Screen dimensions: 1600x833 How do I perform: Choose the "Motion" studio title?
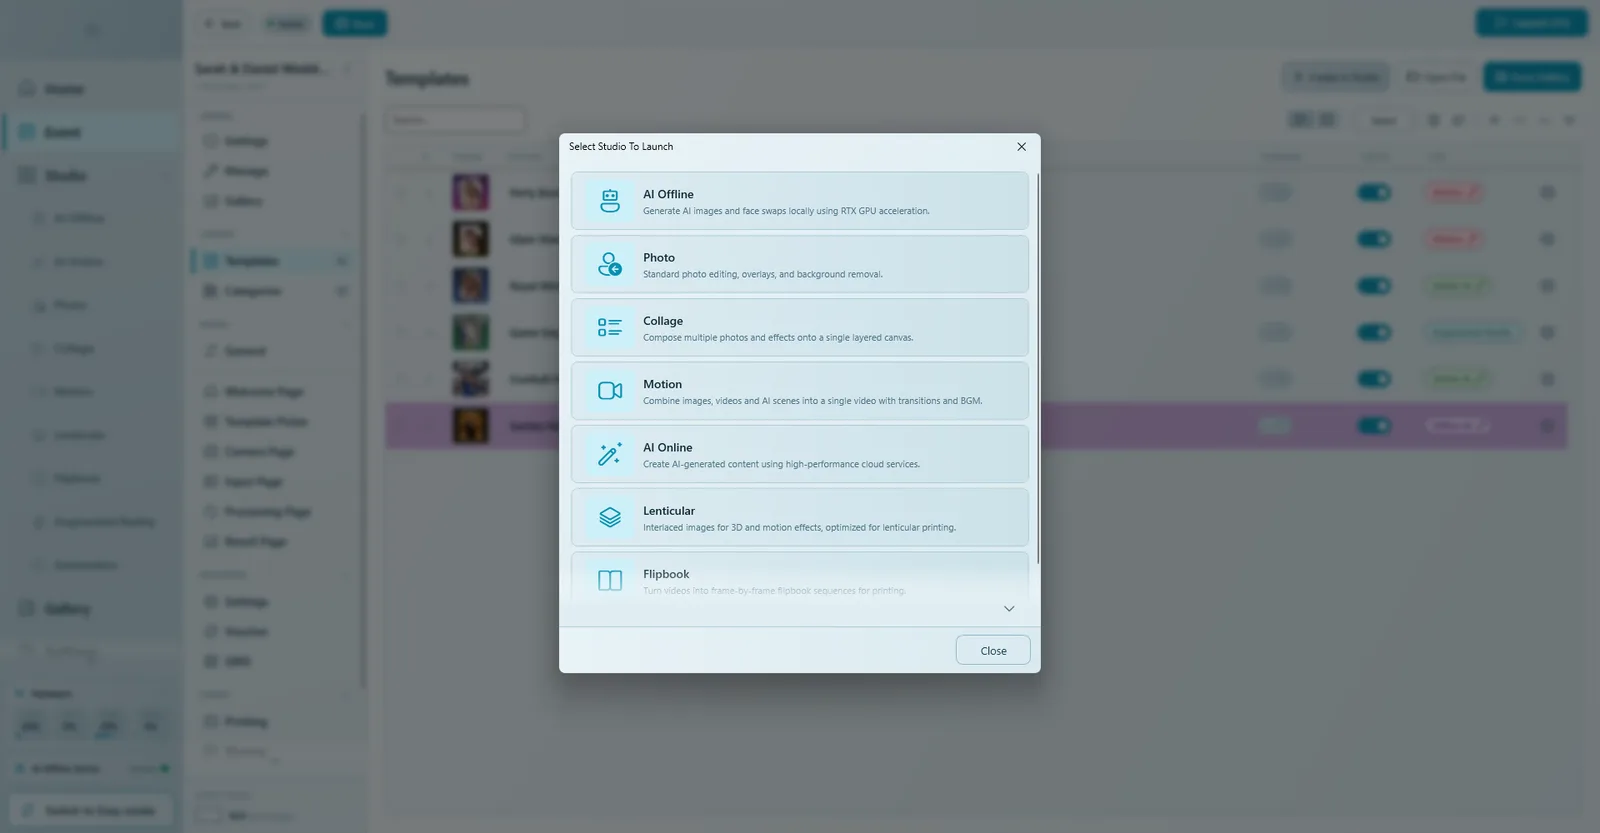[x=662, y=384]
